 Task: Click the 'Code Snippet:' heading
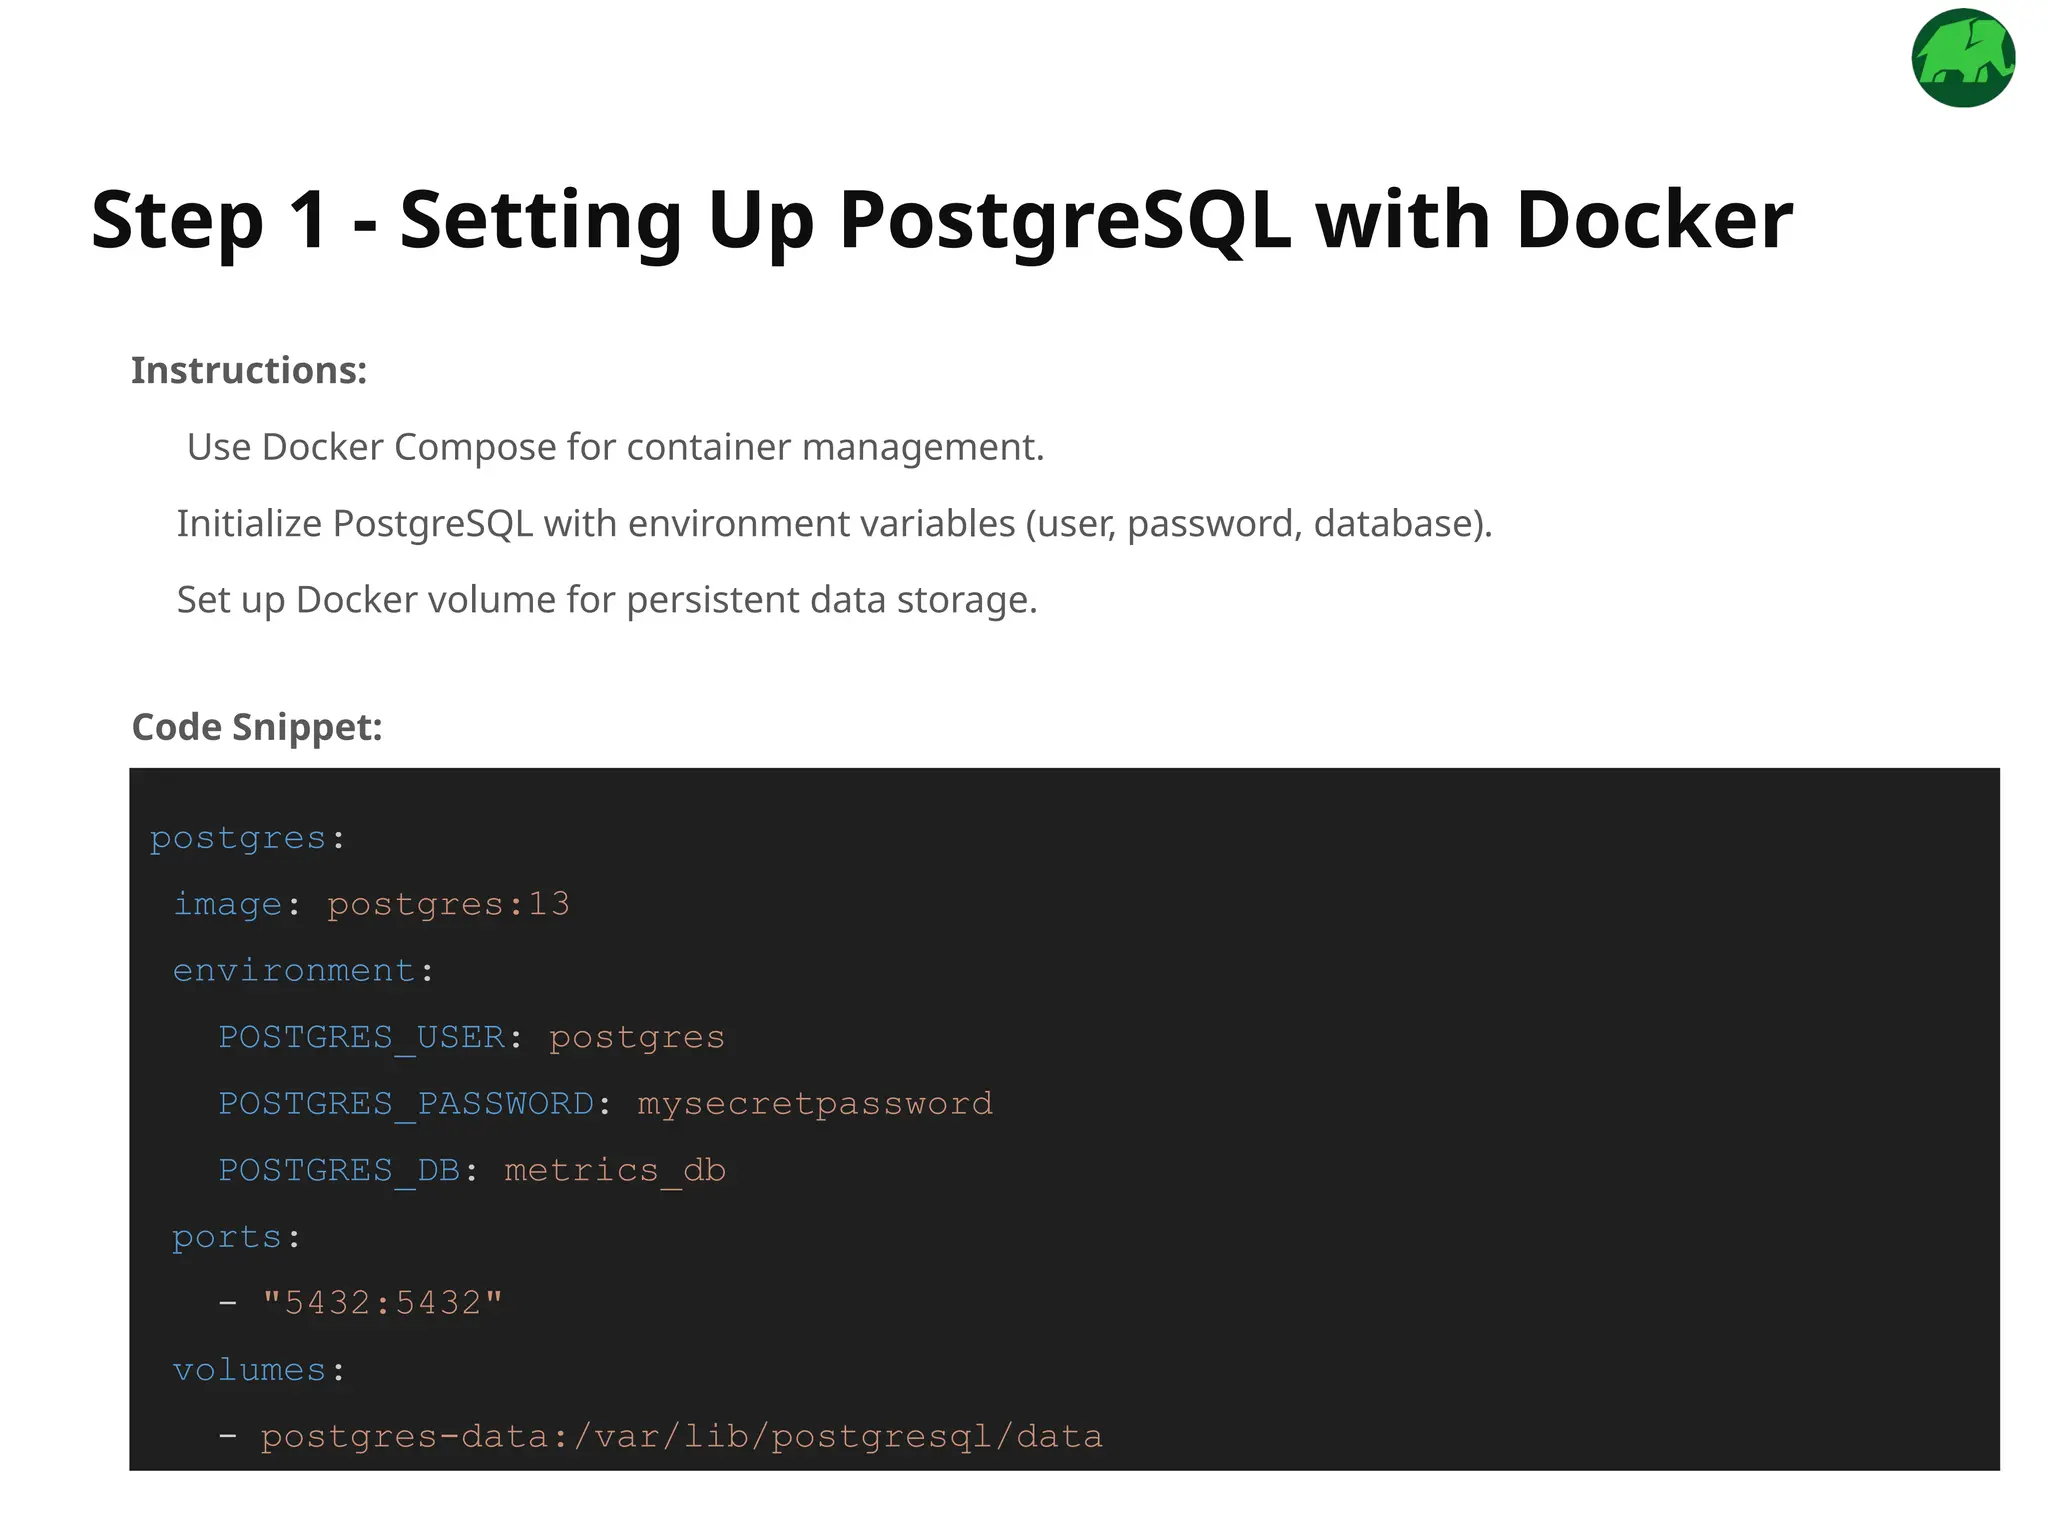click(x=257, y=727)
